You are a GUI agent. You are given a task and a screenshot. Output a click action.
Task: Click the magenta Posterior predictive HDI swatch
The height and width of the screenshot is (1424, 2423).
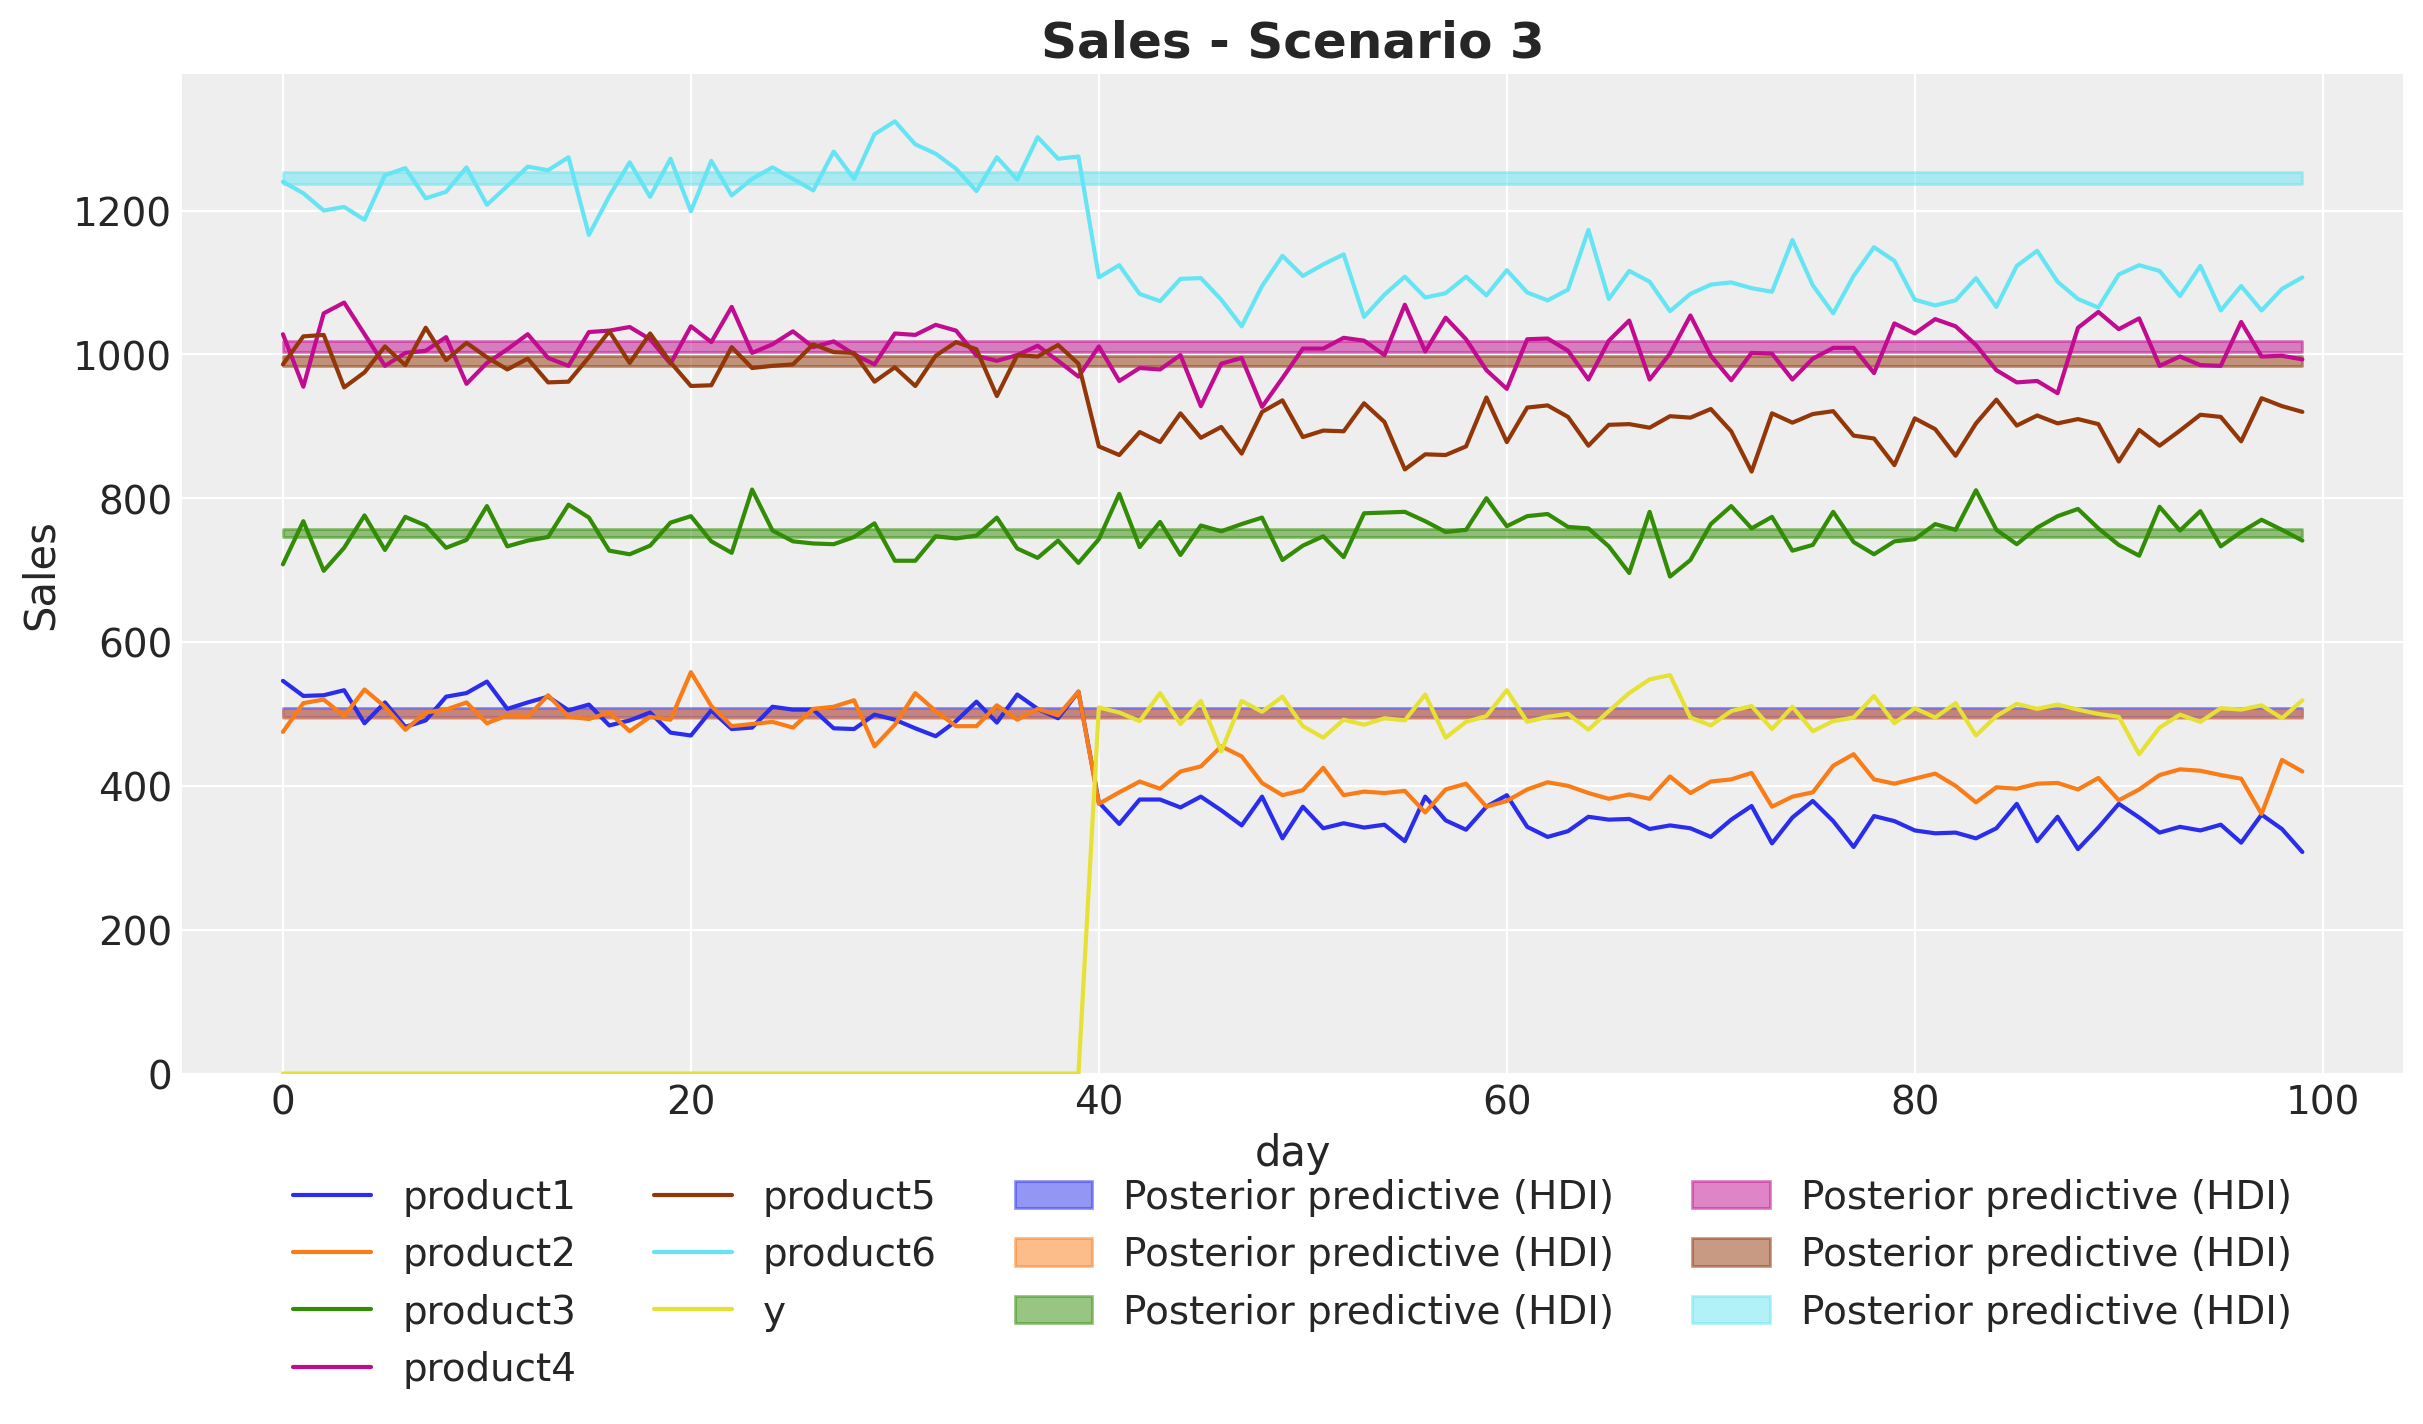[x=1731, y=1195]
